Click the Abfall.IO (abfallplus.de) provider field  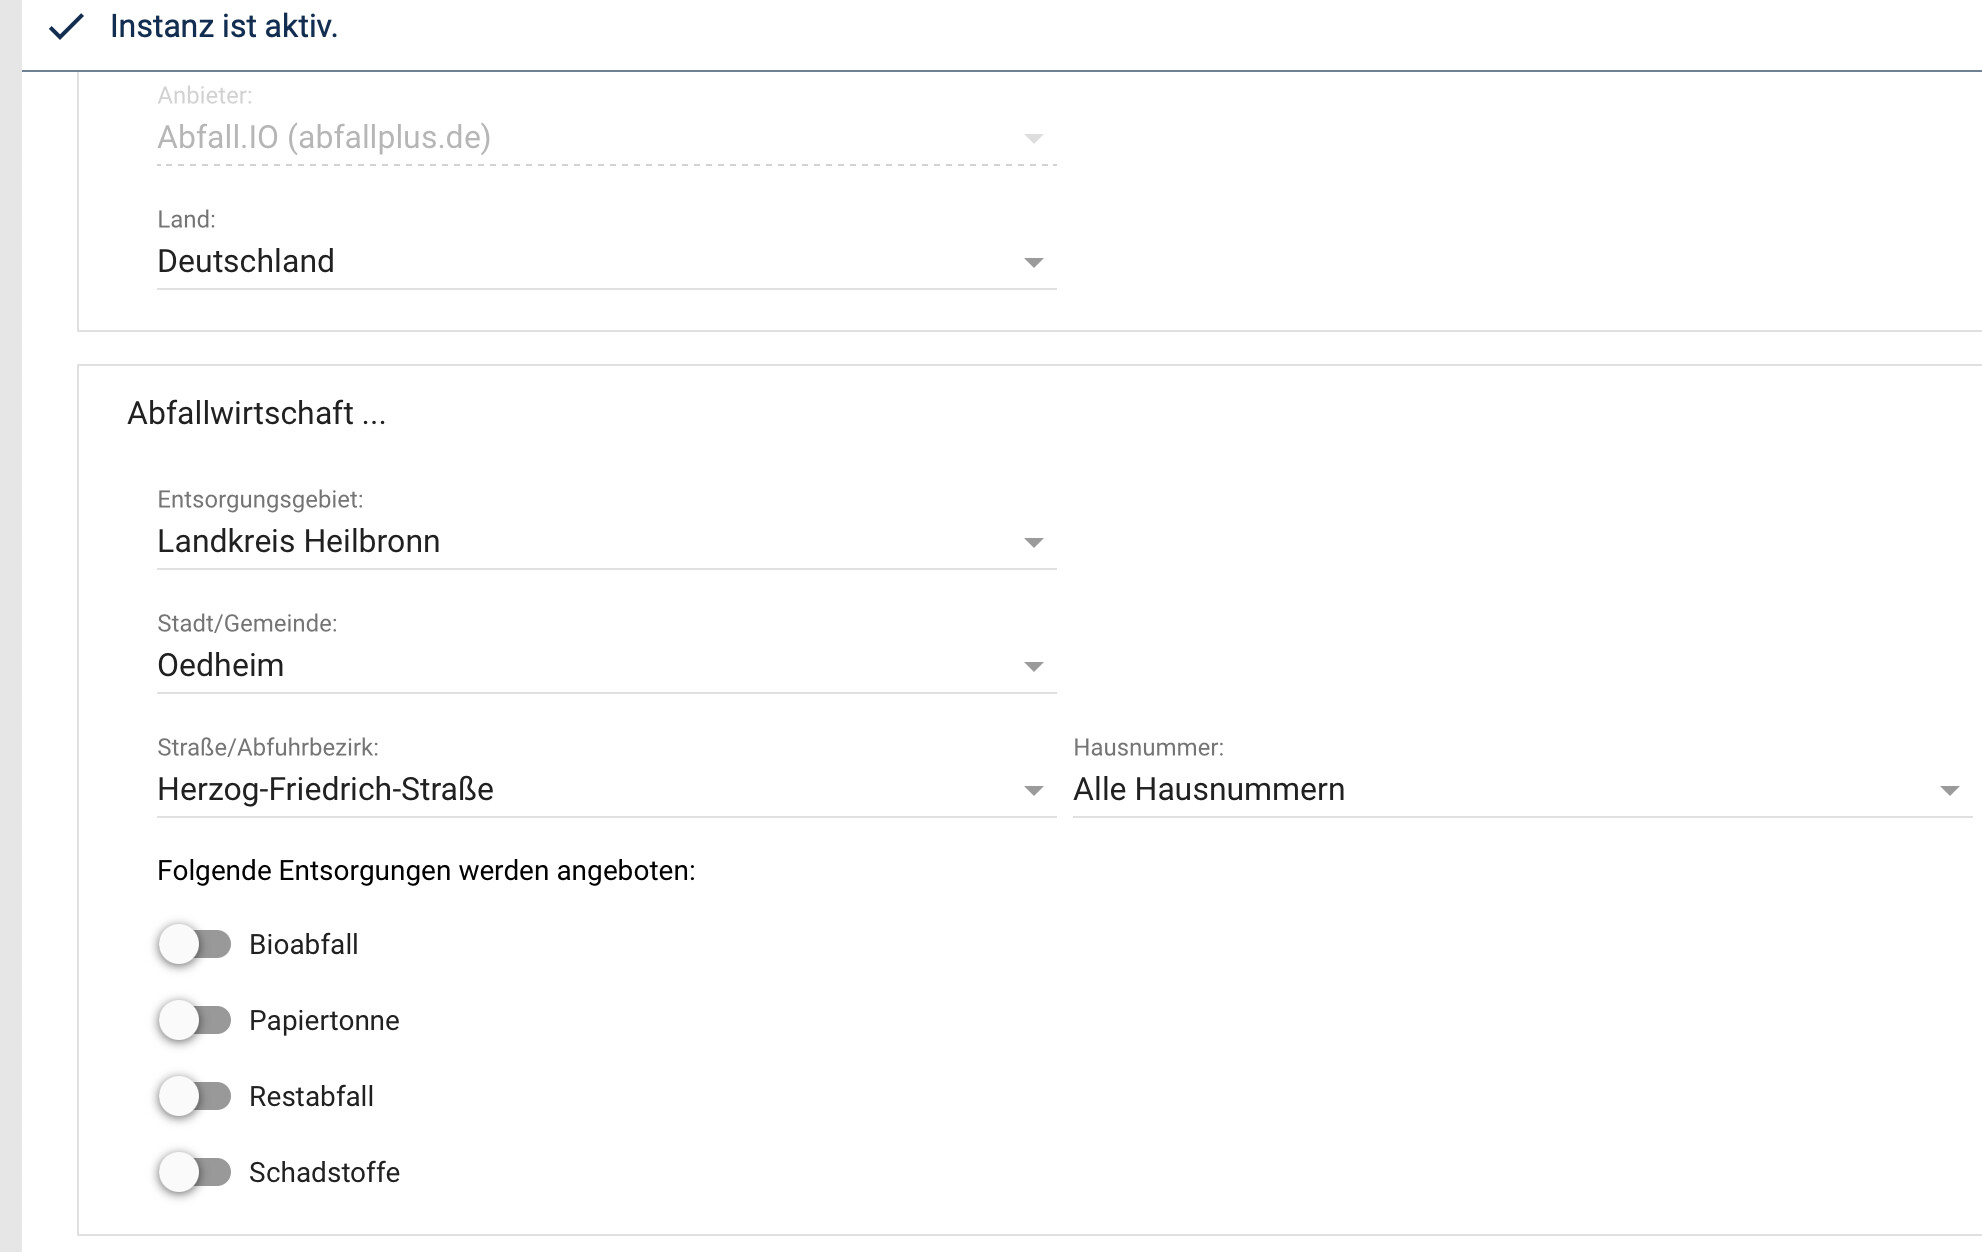(x=324, y=137)
